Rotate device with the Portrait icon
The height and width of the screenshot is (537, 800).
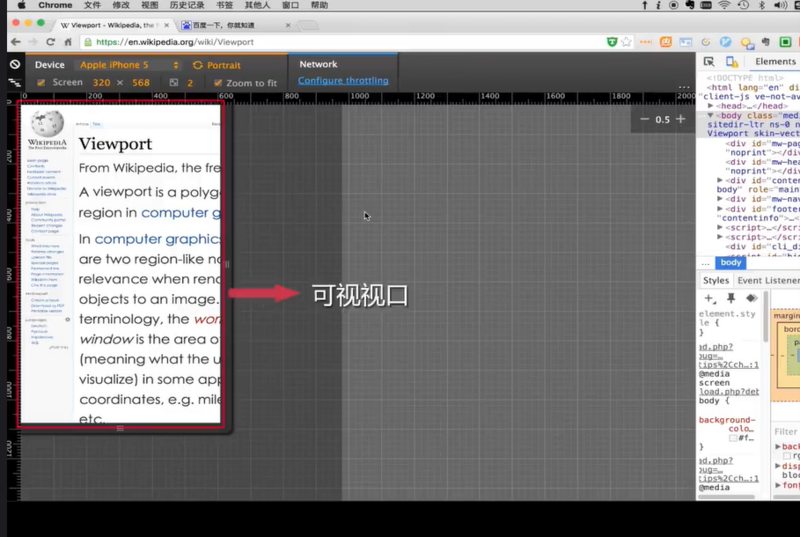(197, 65)
